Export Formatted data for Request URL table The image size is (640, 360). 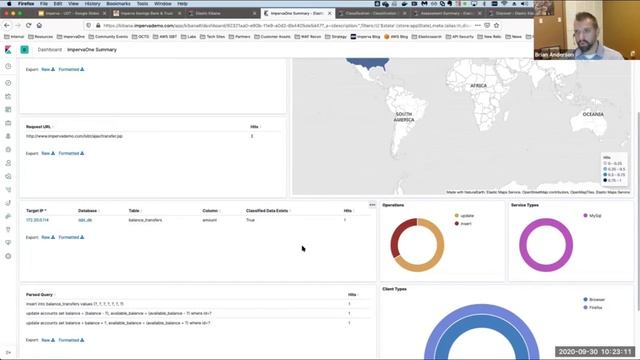(71, 153)
